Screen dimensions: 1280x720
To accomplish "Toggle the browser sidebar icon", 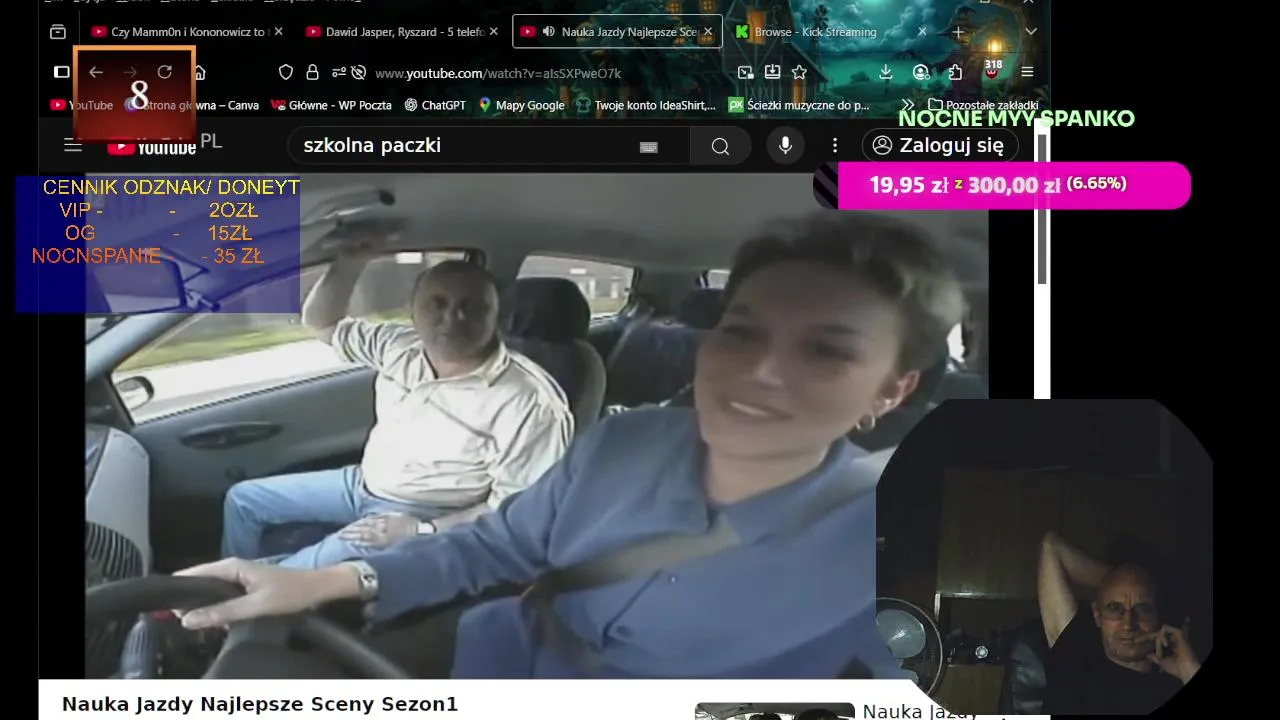I will (x=61, y=72).
